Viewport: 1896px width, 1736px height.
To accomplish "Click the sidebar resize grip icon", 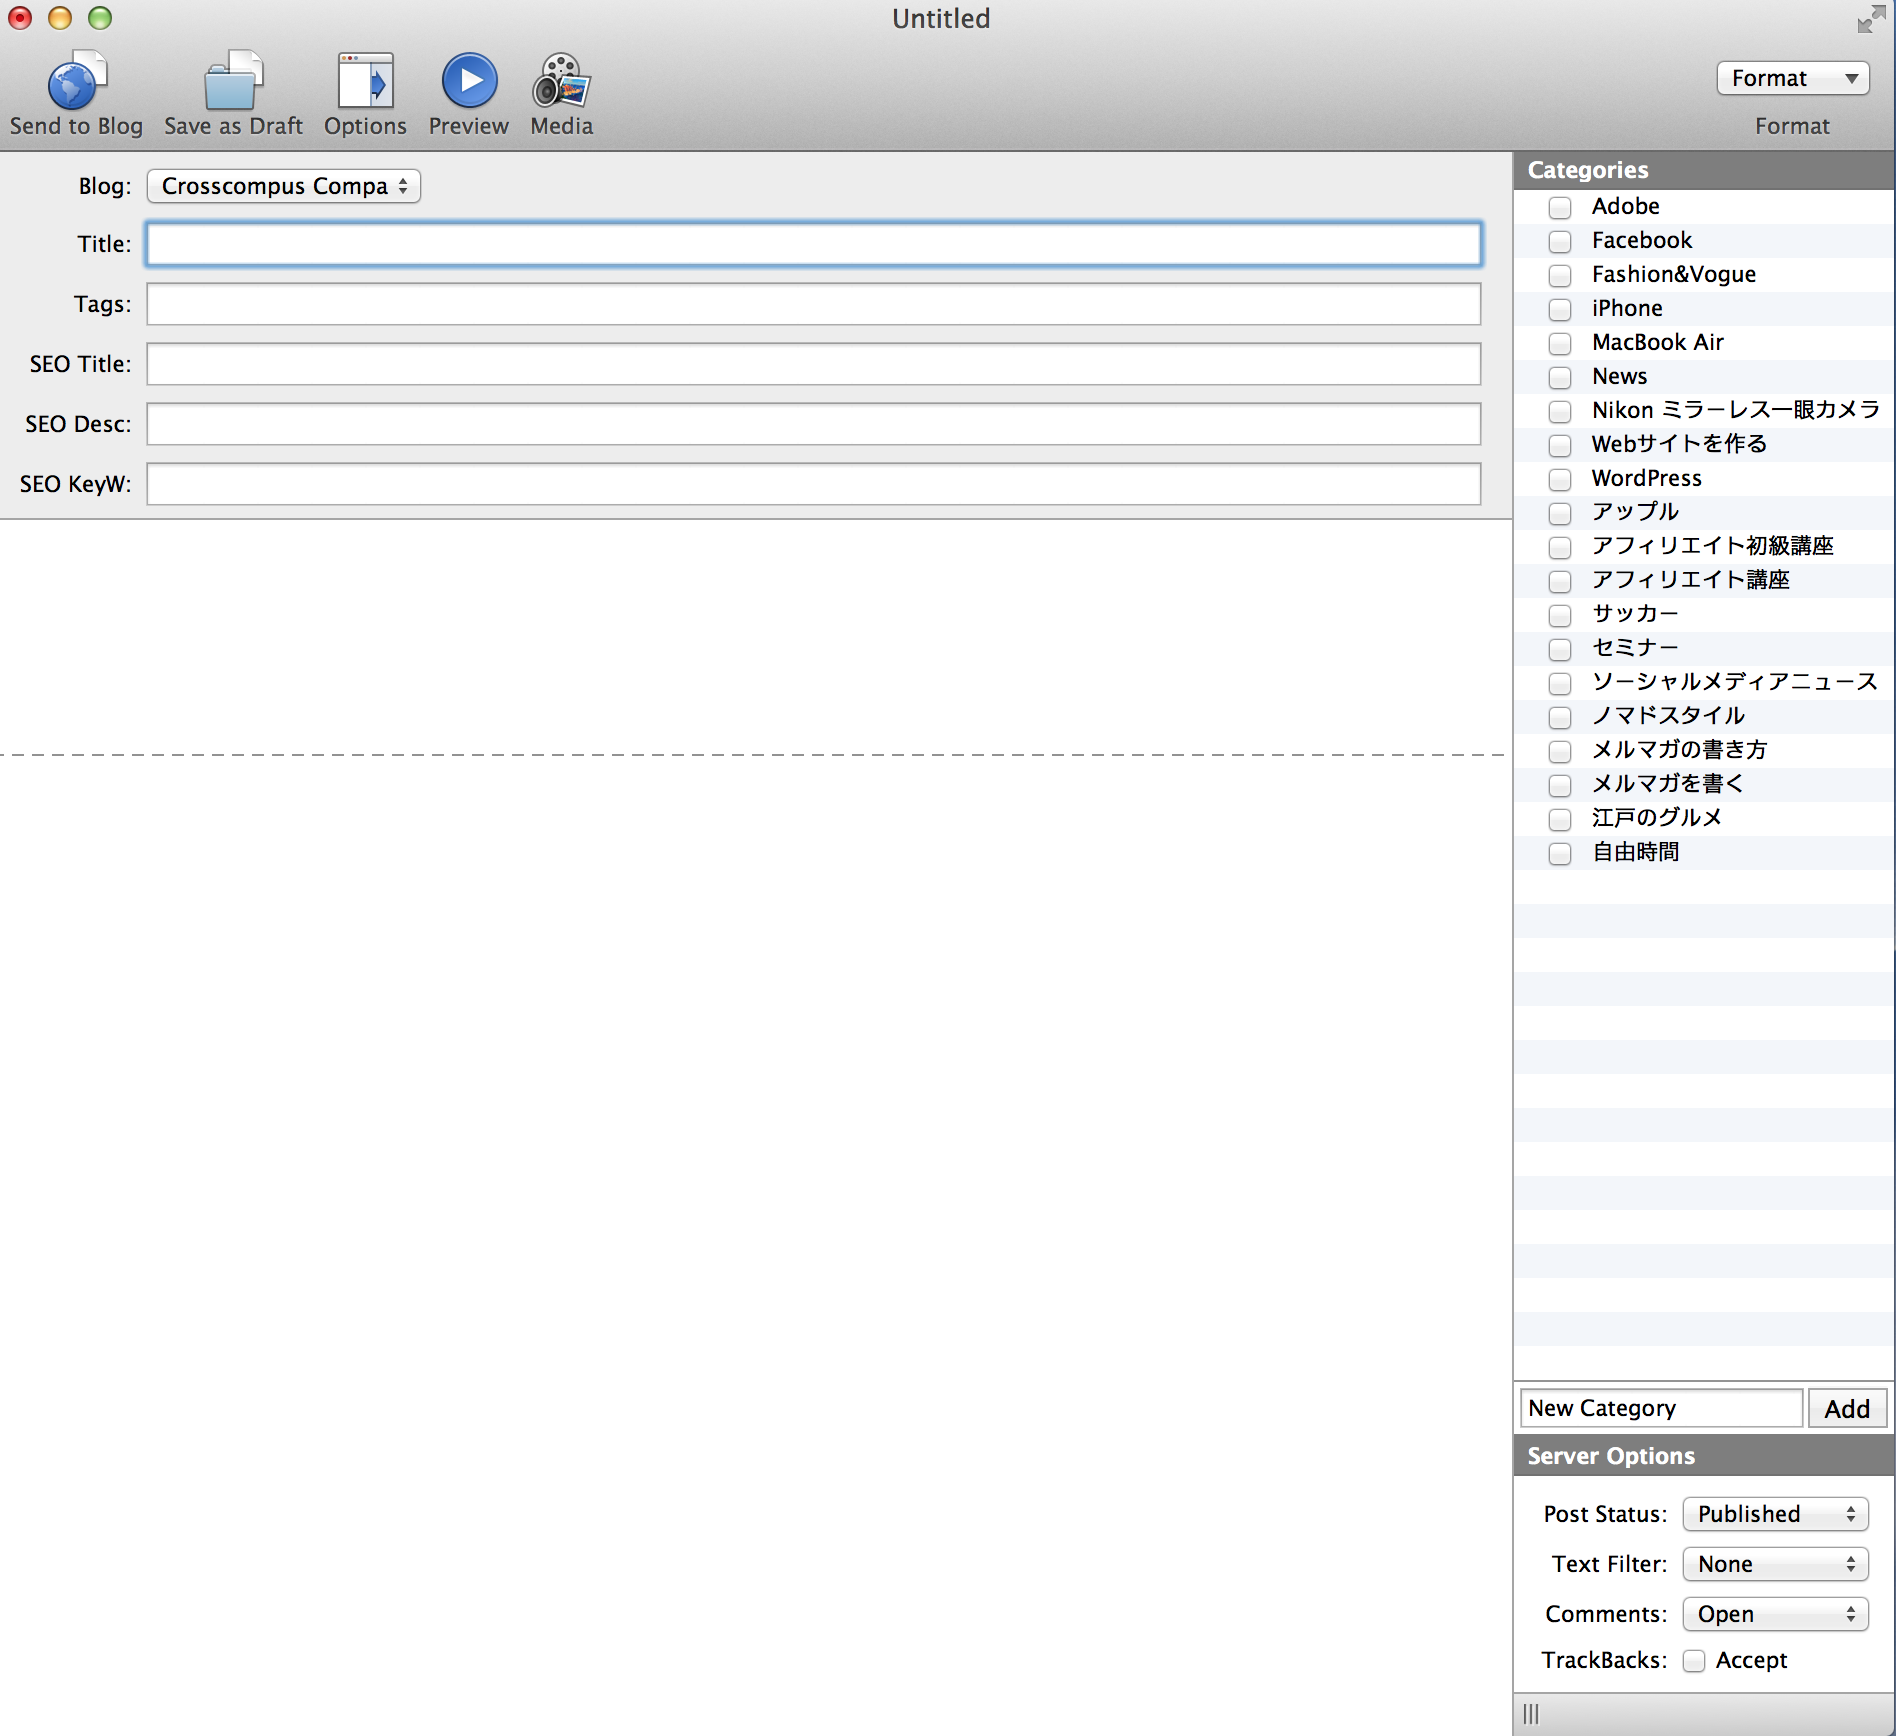I will [1531, 1714].
